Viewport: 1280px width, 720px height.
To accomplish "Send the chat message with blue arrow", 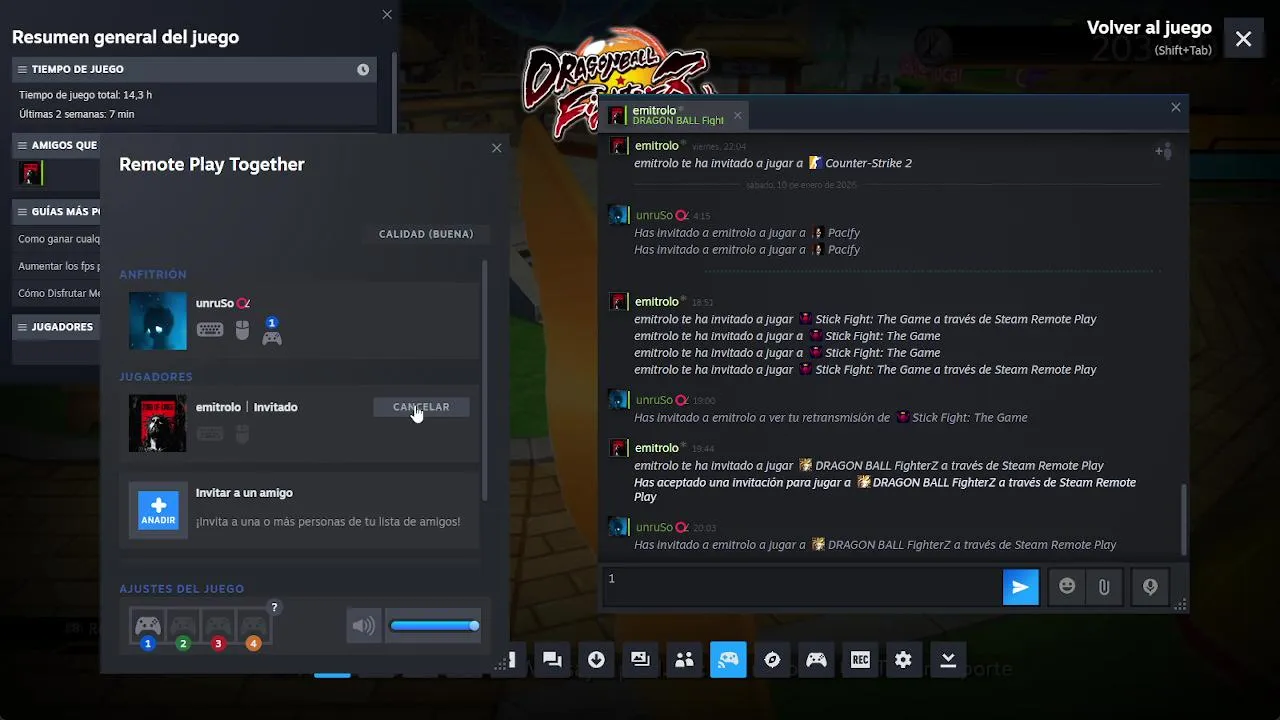I will (x=1021, y=587).
